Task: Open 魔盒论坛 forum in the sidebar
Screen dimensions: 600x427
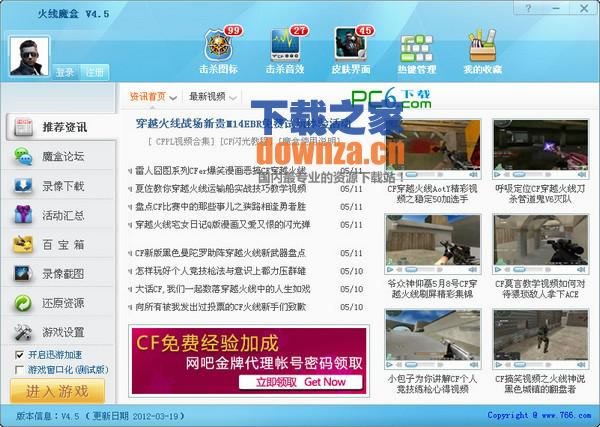Action: click(61, 157)
